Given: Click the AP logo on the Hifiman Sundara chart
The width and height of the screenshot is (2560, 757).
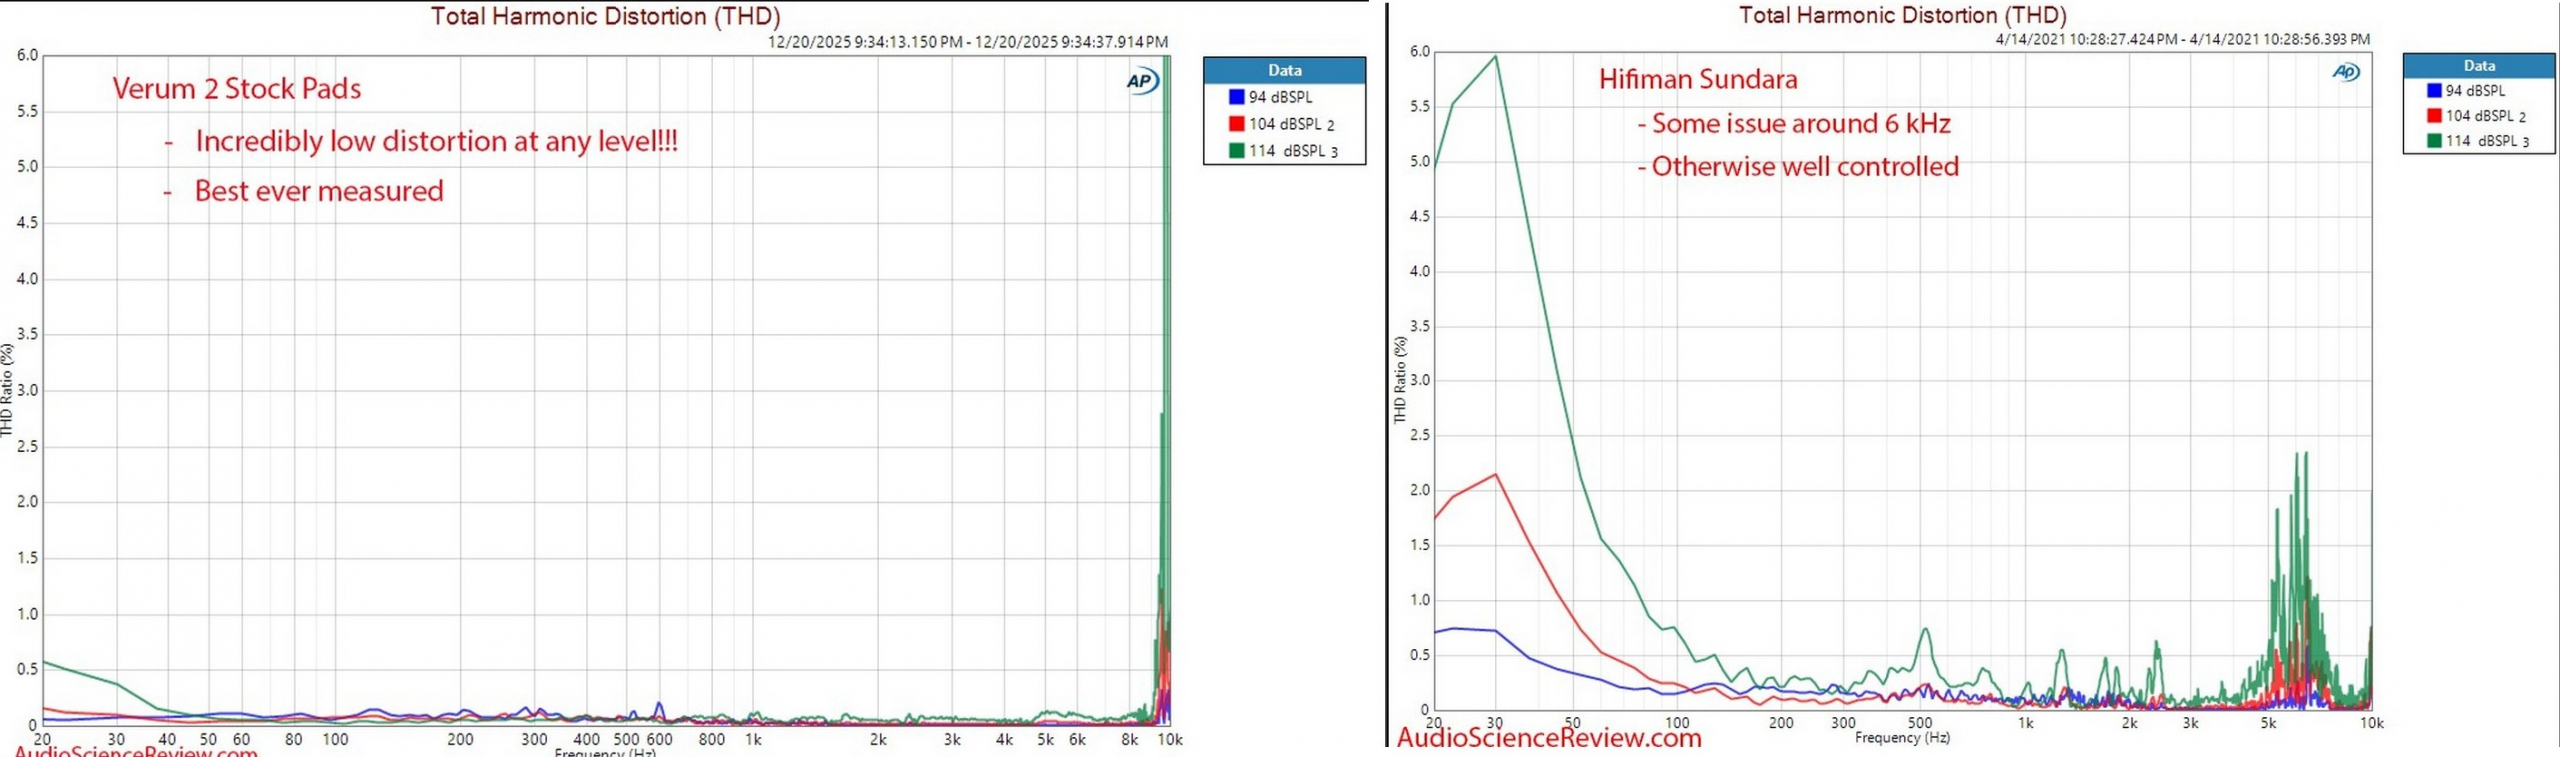Looking at the screenshot, I should coord(2346,72).
